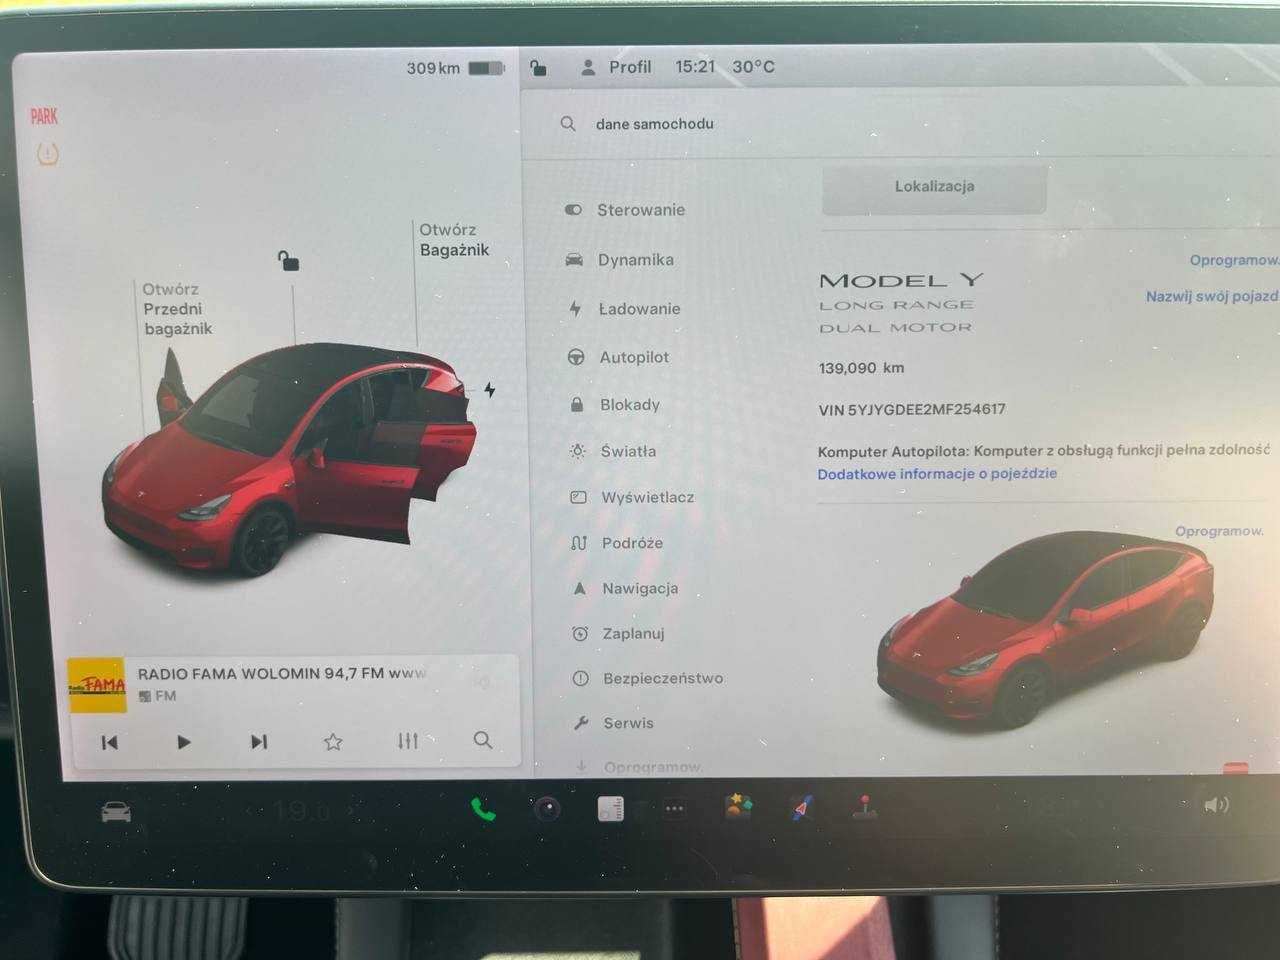Select Serwis menu item
The width and height of the screenshot is (1280, 960).
click(x=630, y=723)
